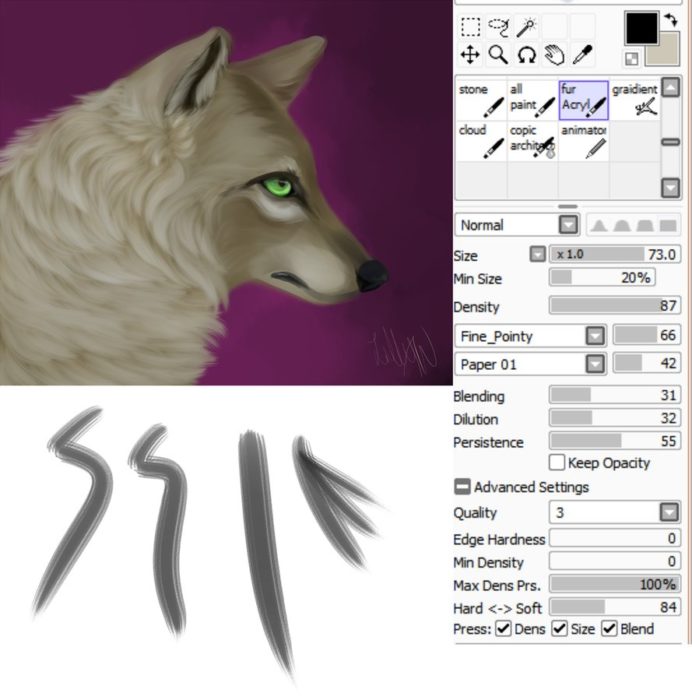Select the lasso selection tool
The height and width of the screenshot is (700, 692).
[499, 27]
